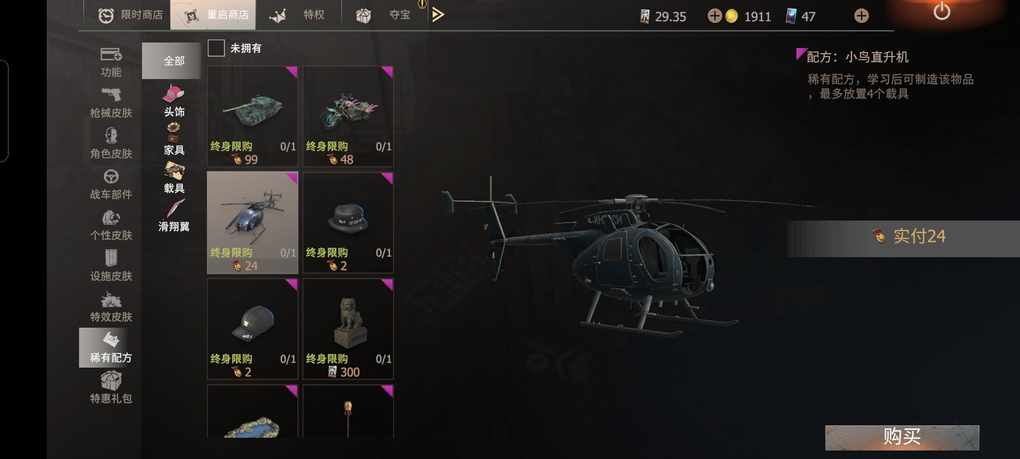Open the 特惠礼包 gift pack category
Image resolution: width=1020 pixels, height=459 pixels.
111,388
